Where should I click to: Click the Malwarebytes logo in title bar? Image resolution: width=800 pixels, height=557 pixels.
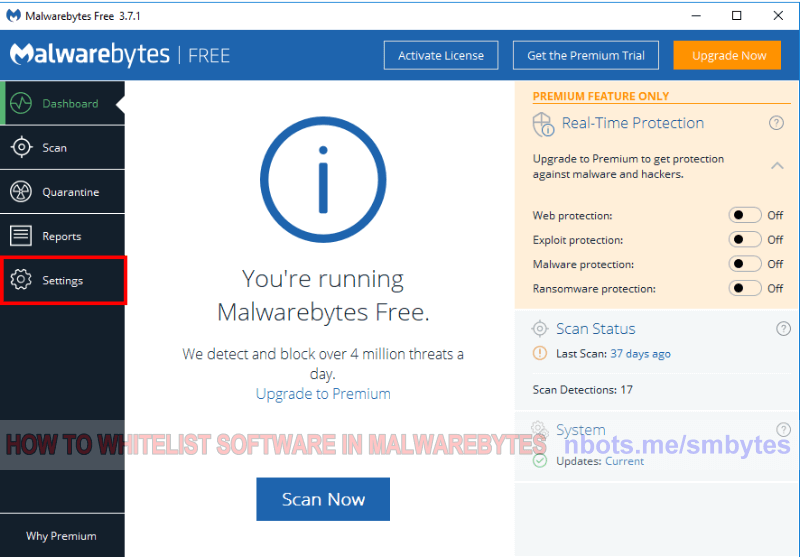13,16
